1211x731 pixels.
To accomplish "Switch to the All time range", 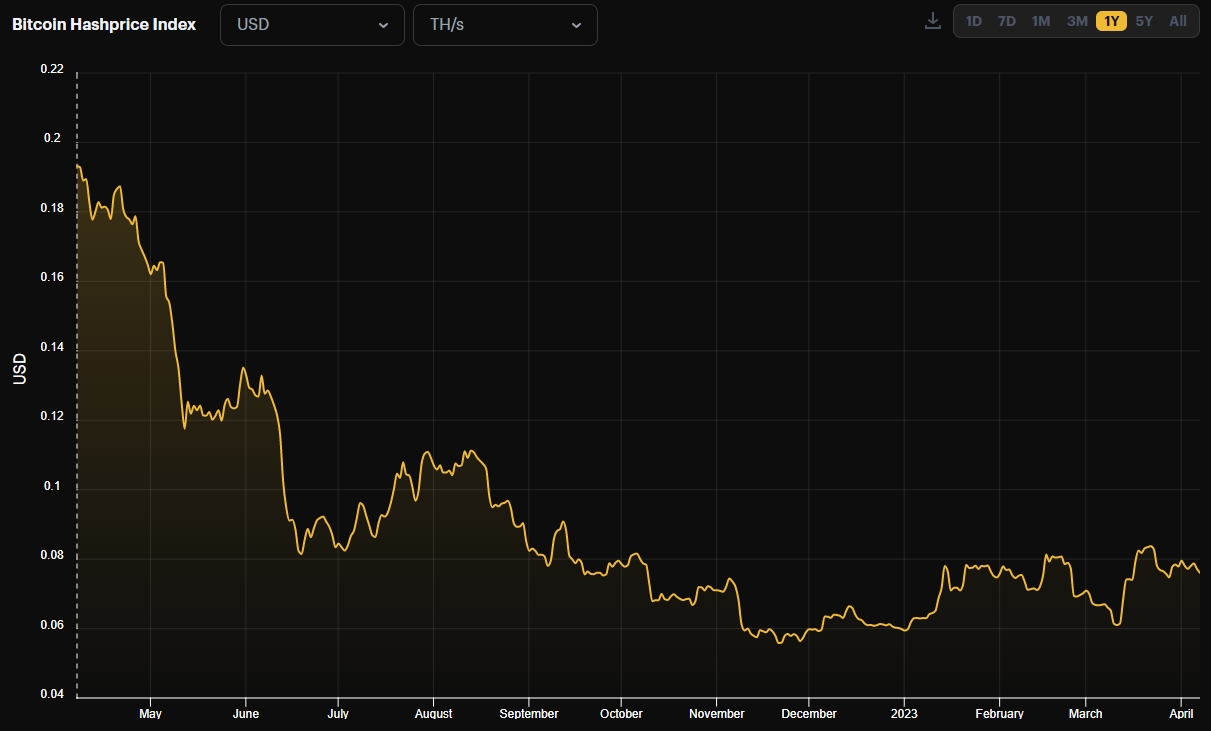I will (1178, 21).
